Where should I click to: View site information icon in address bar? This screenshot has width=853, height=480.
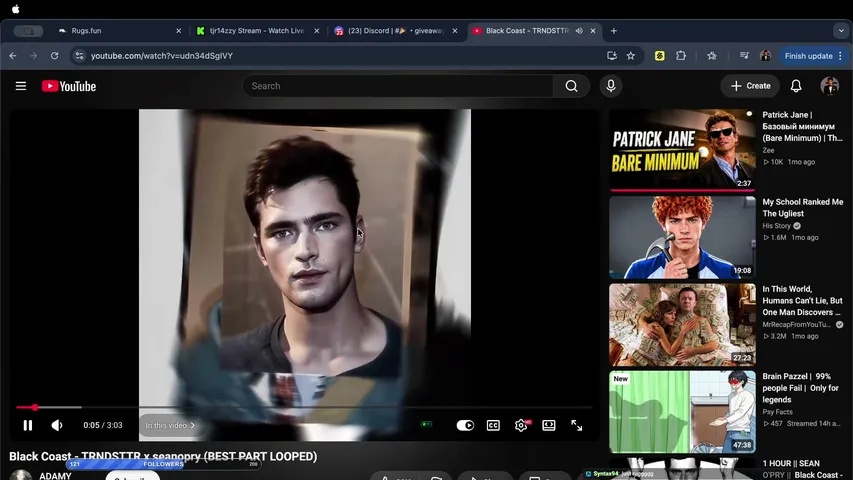click(x=79, y=56)
